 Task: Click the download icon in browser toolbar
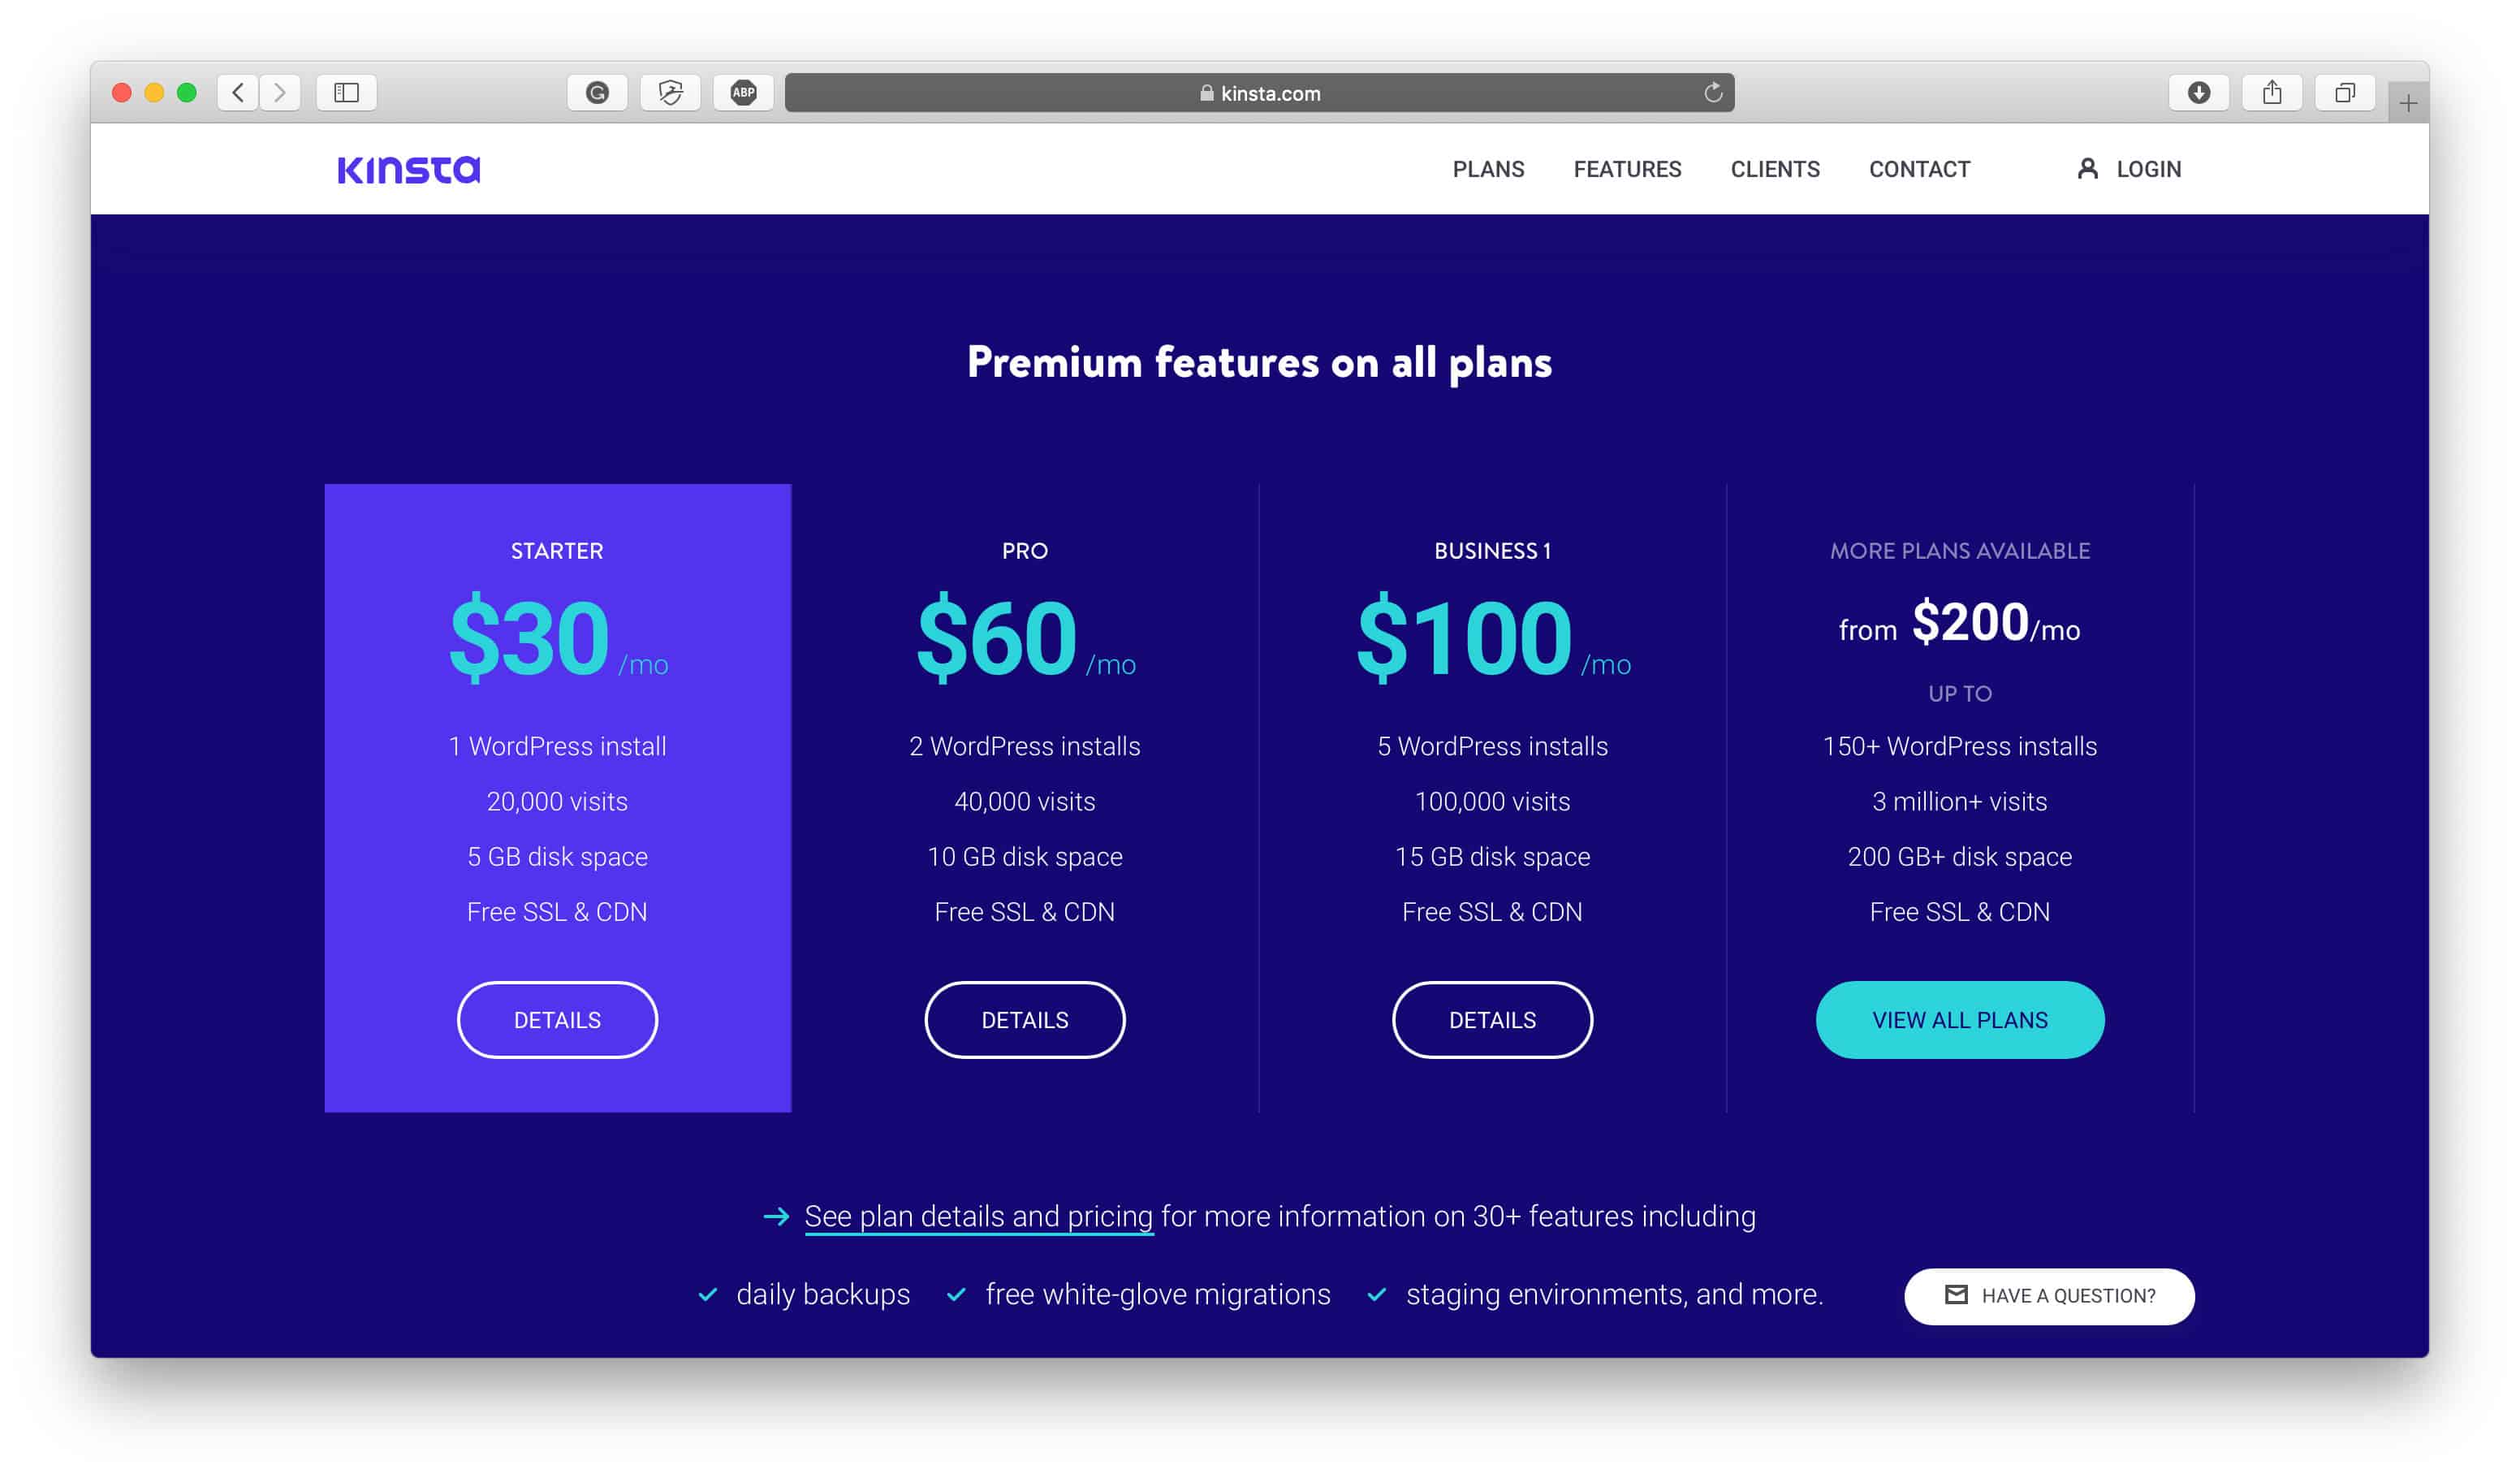(x=2196, y=93)
